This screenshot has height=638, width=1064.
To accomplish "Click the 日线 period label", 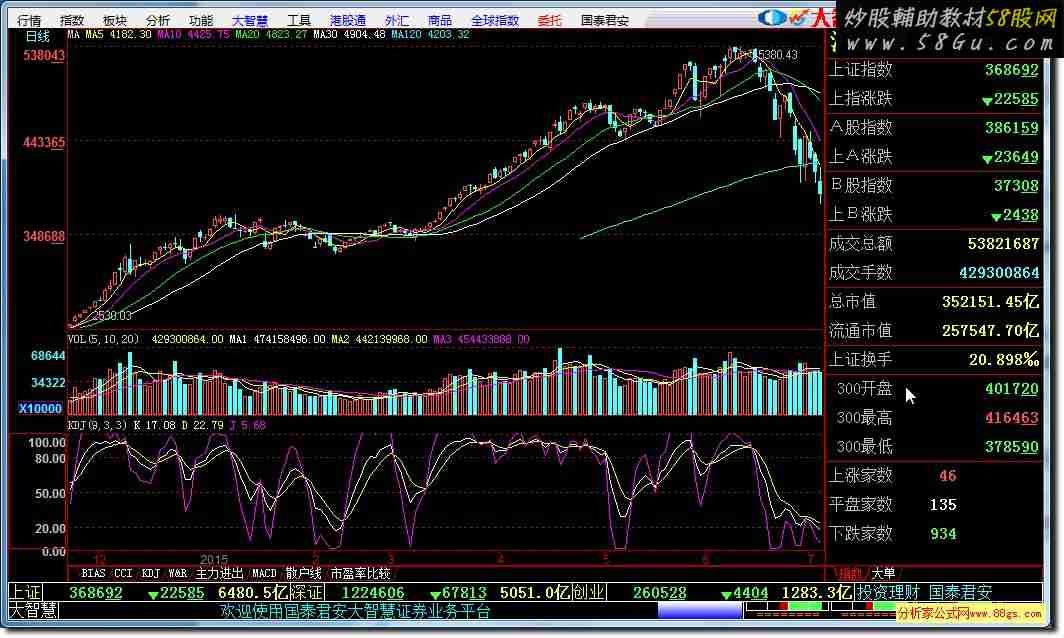I will coord(37,37).
